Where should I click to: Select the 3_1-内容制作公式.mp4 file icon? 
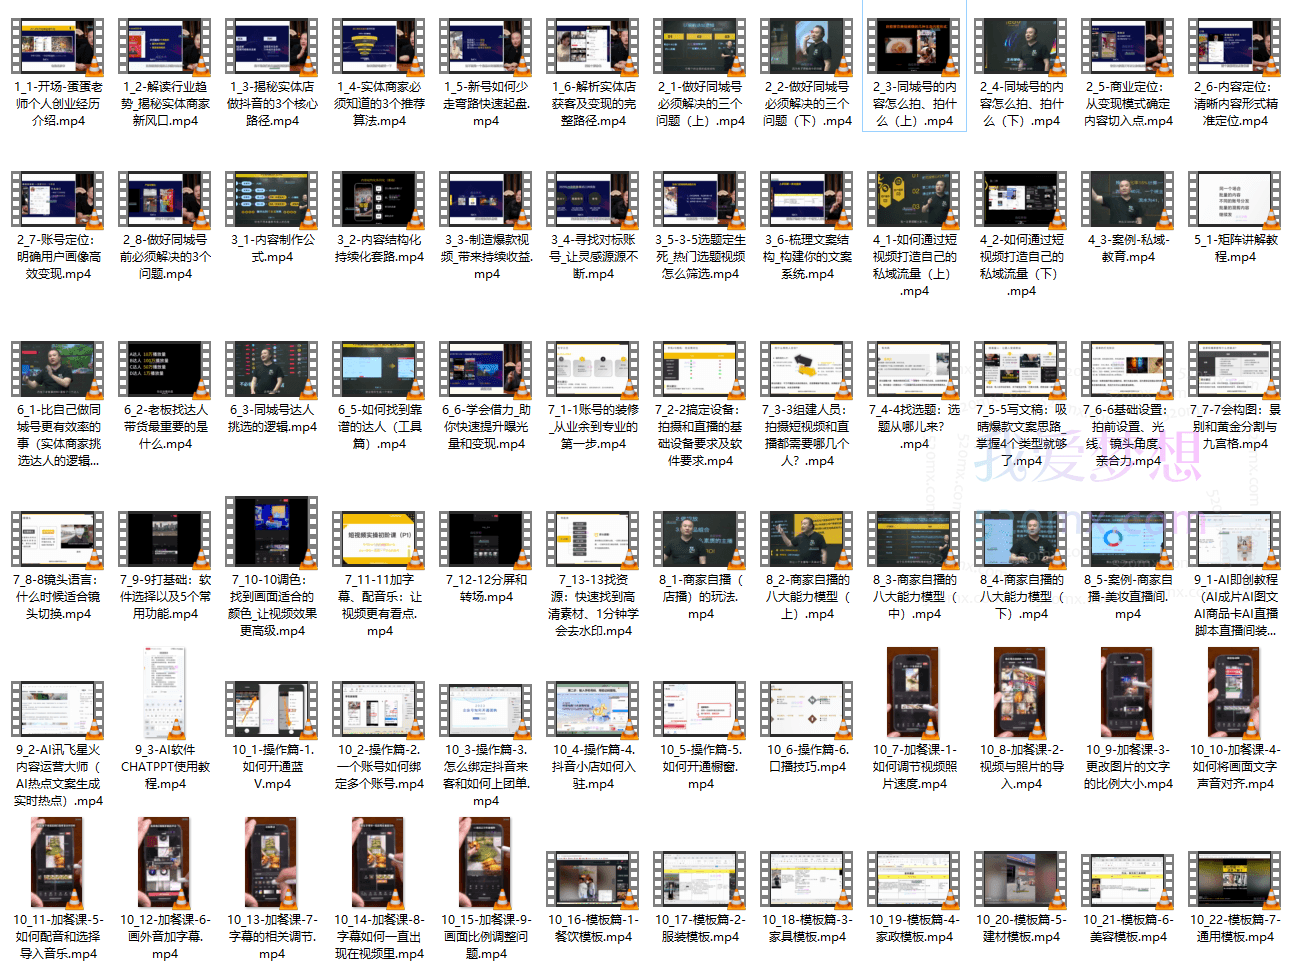(272, 200)
